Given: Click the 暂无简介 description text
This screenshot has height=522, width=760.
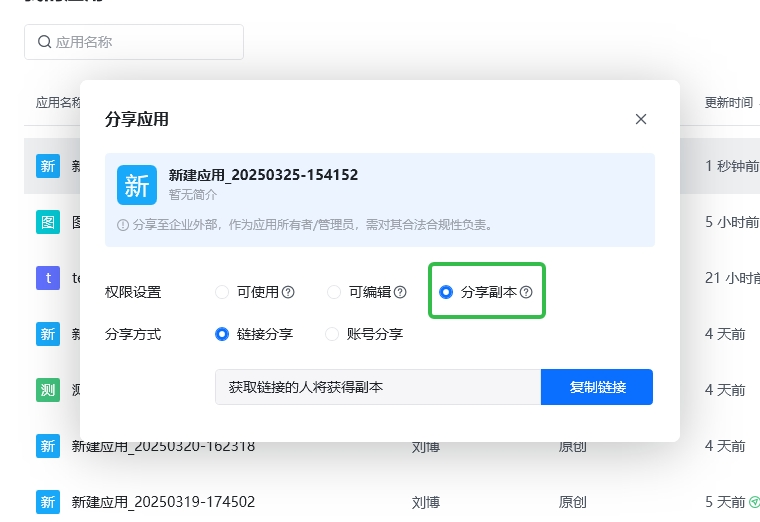Looking at the screenshot, I should click(193, 195).
